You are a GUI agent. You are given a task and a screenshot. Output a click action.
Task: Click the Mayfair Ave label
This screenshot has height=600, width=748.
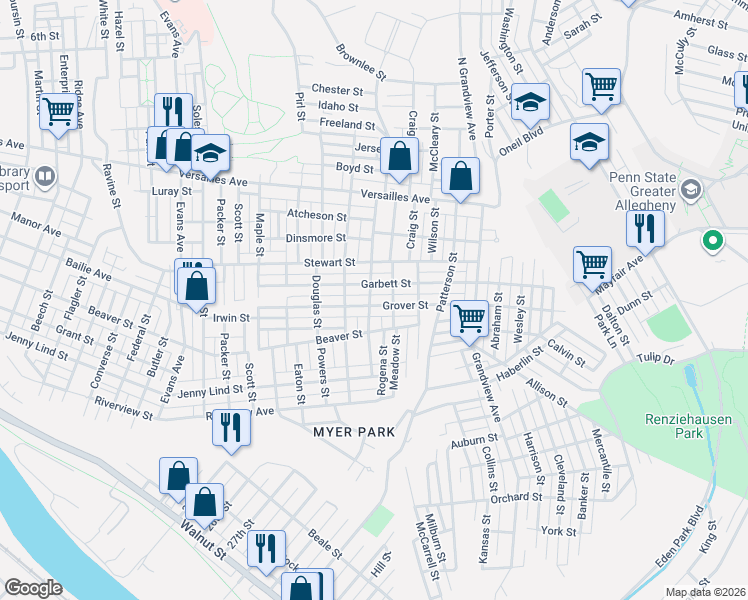pos(619,275)
